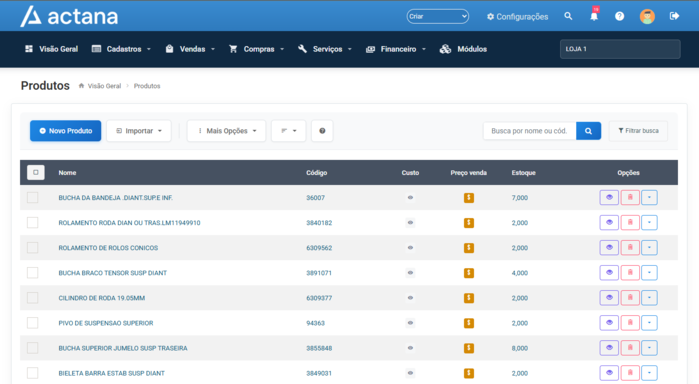Click the actana logo
699x384 pixels.
pos(70,16)
